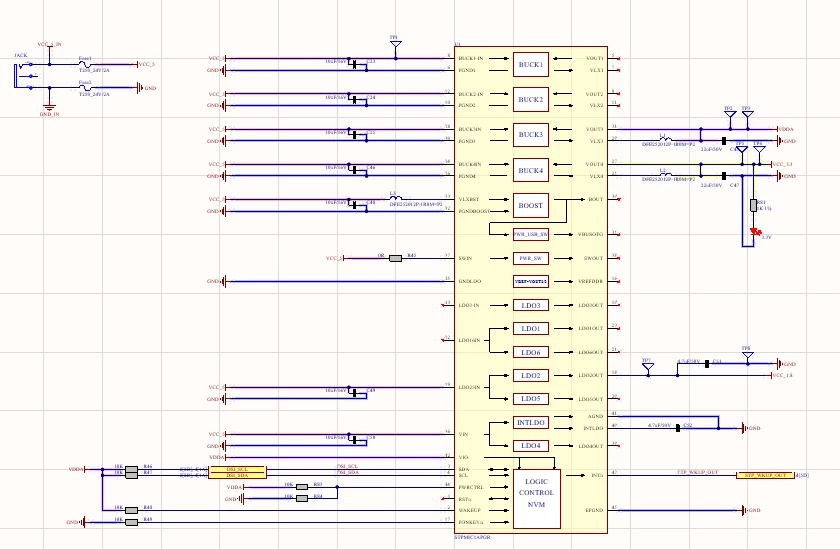Screen dimensions: 840x549
Task: Select the LDO3 block
Action: (530, 305)
